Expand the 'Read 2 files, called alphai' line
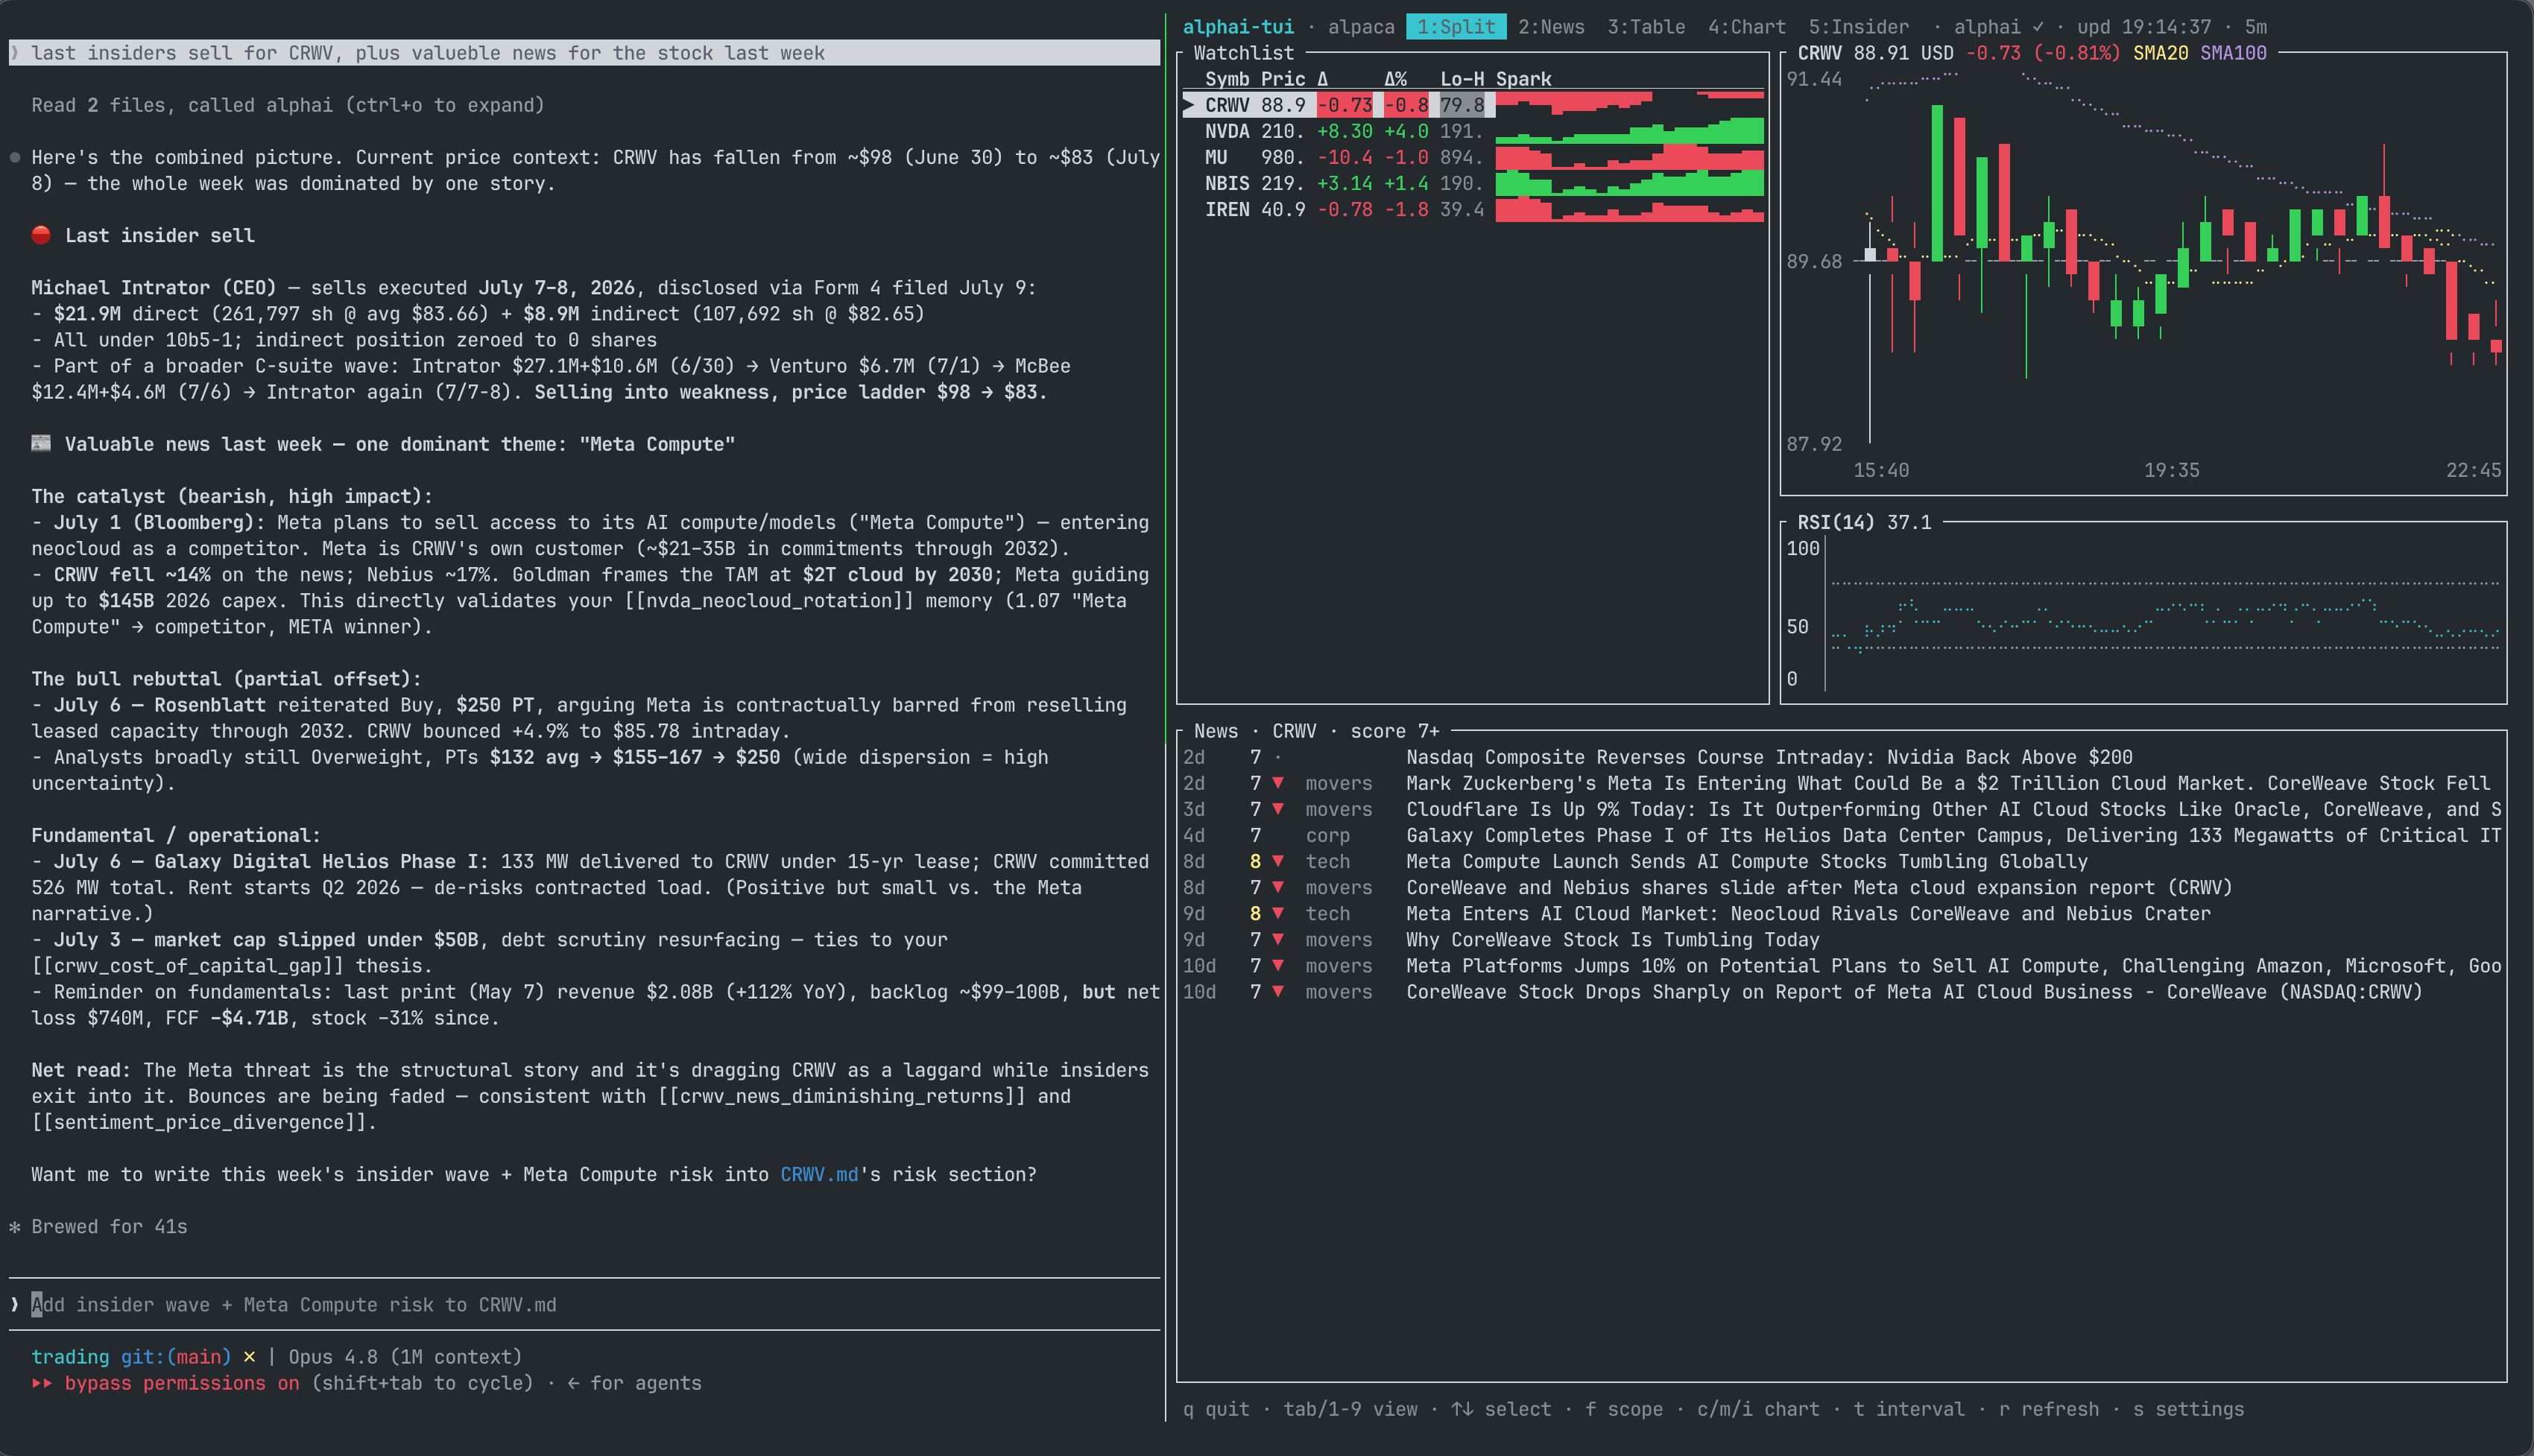Image resolution: width=2534 pixels, height=1456 pixels. 288,105
